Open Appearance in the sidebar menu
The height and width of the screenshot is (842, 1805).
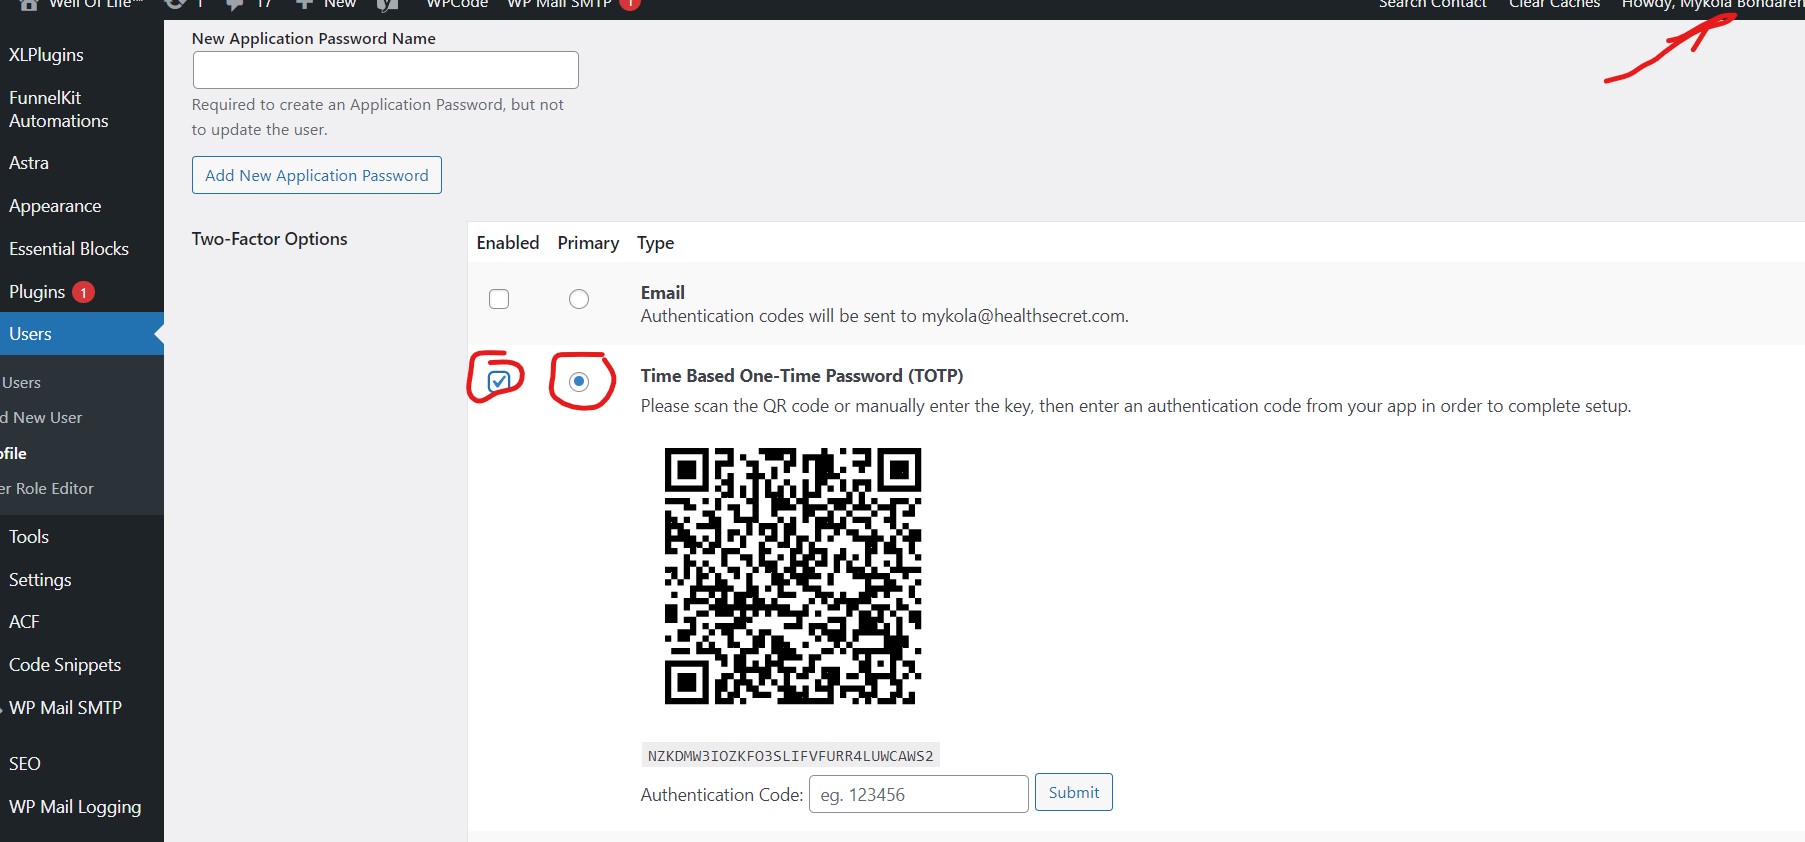coord(55,206)
